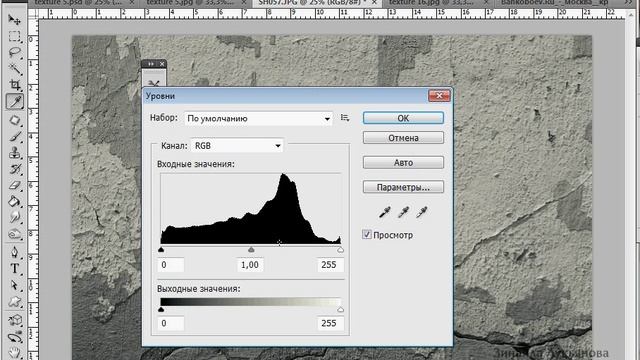Select the Hand tool

click(x=15, y=352)
